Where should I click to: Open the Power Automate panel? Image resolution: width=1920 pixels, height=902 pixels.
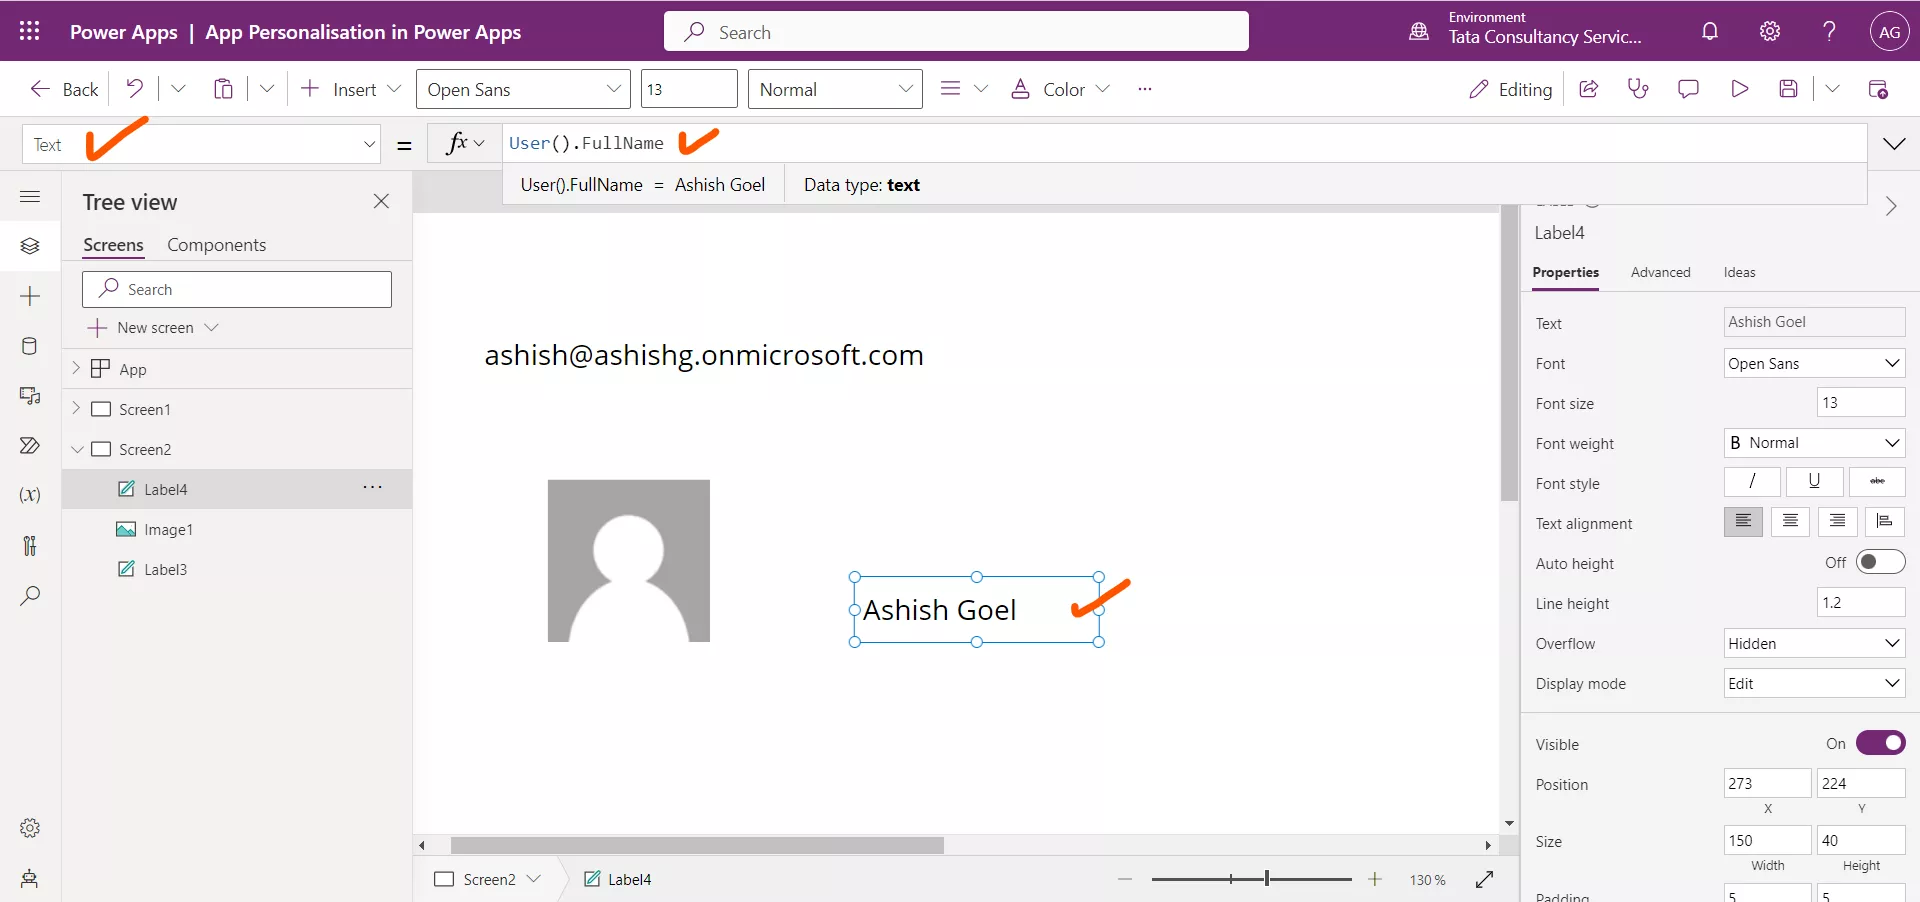click(x=30, y=447)
